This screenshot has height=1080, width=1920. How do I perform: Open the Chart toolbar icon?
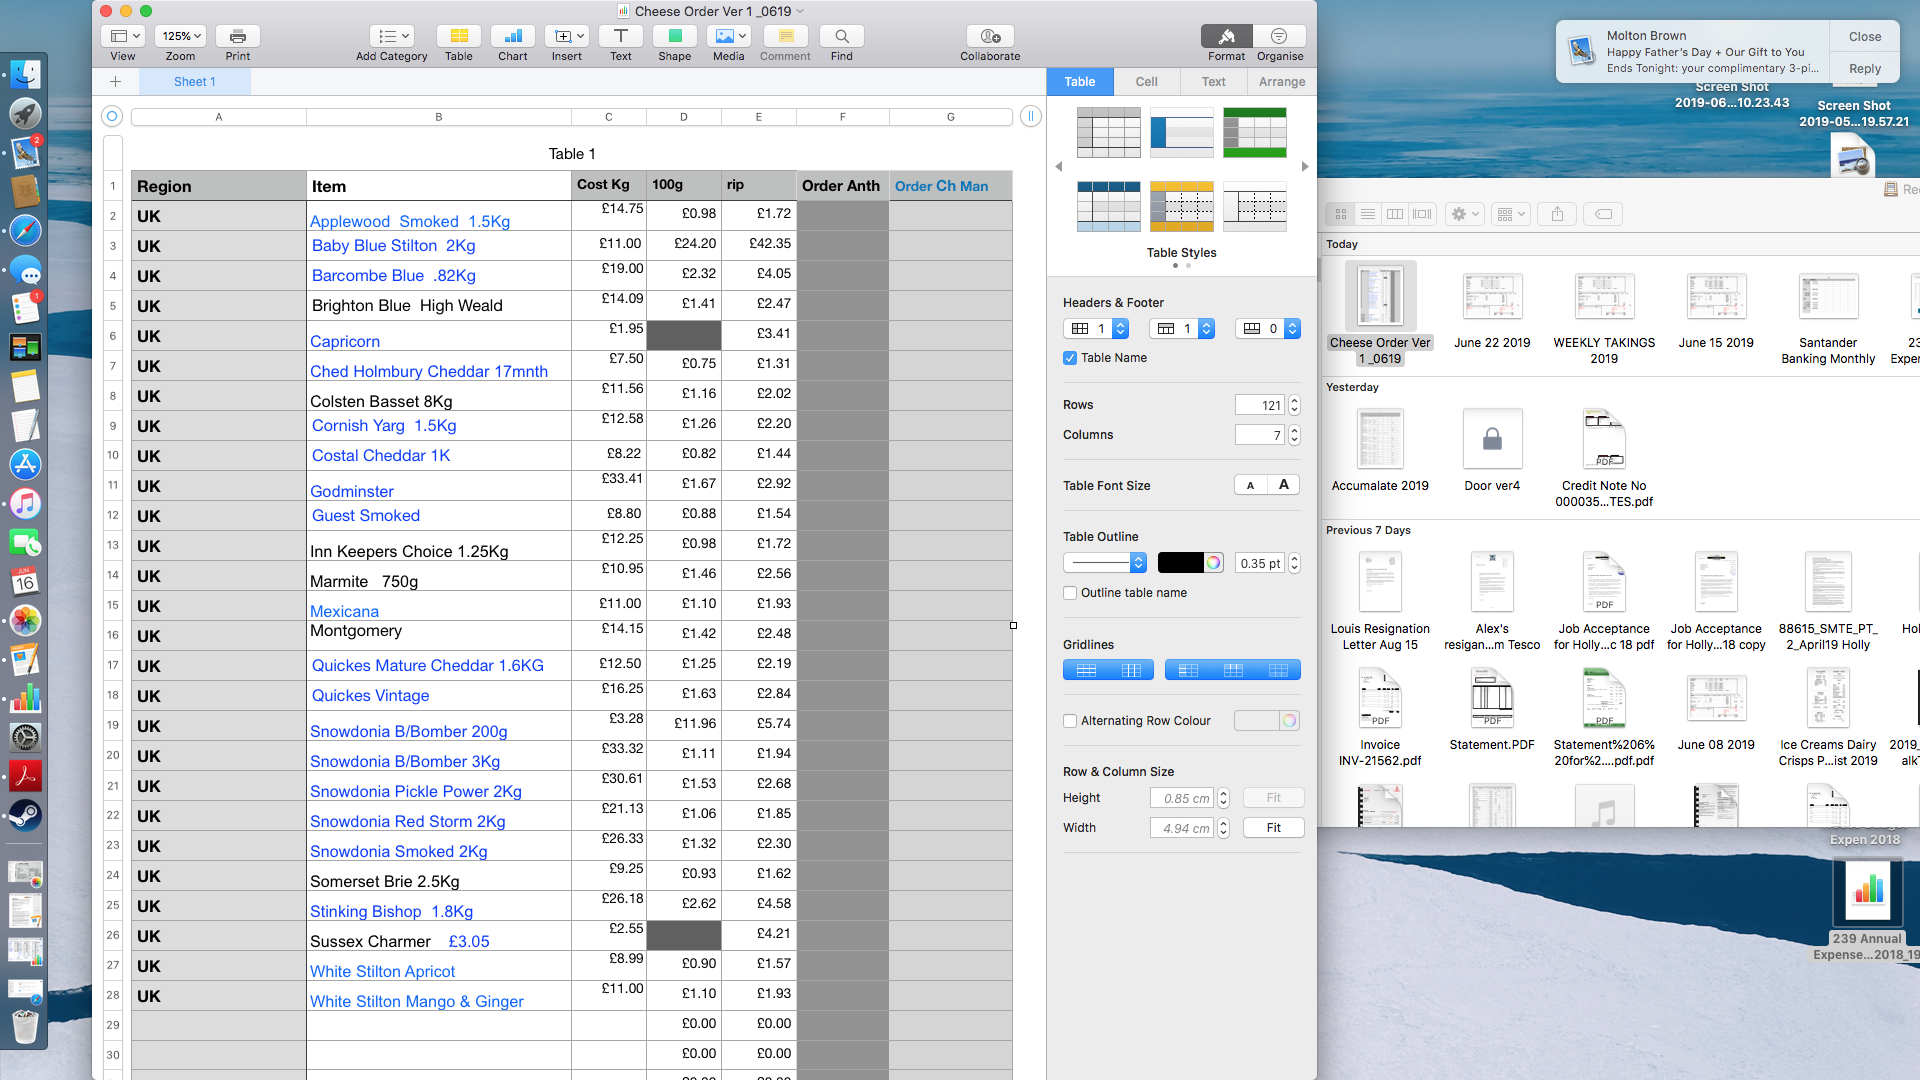(x=512, y=37)
